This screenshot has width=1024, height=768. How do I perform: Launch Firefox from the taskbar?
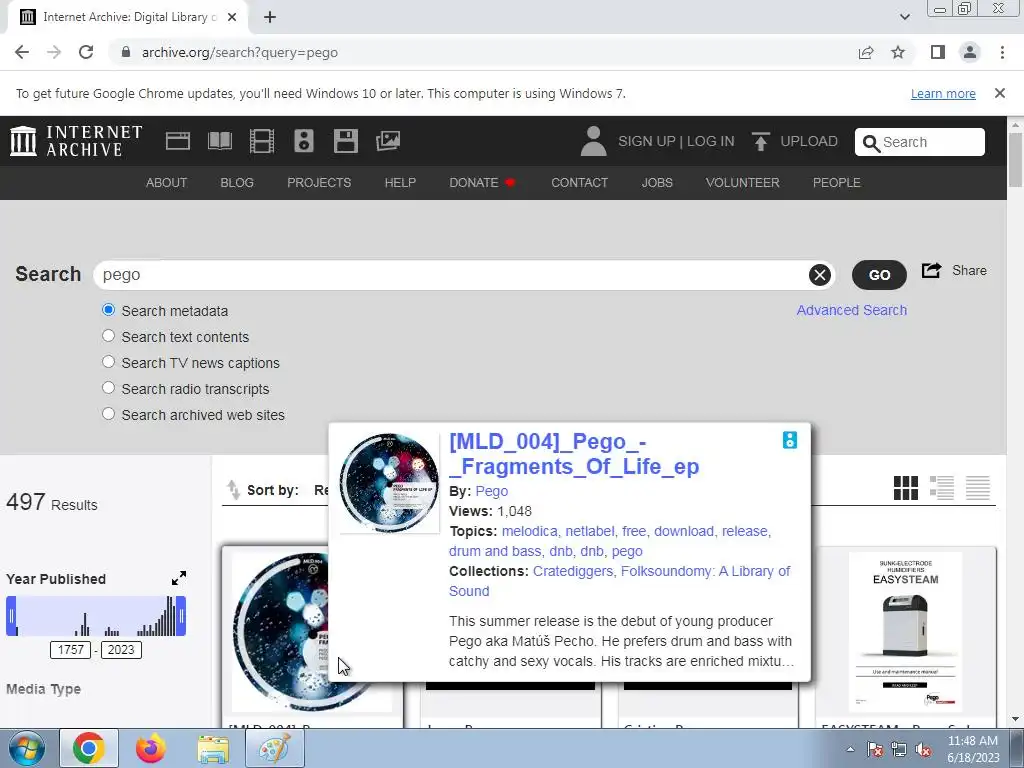coord(151,748)
